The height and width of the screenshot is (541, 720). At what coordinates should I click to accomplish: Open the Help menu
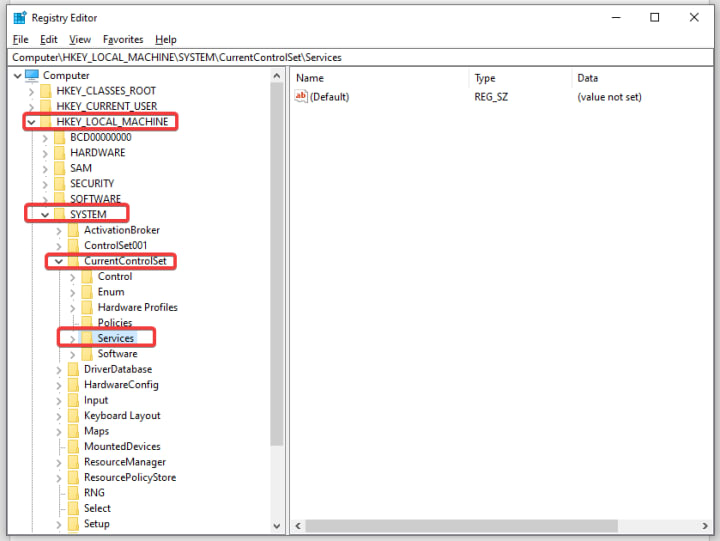click(166, 39)
